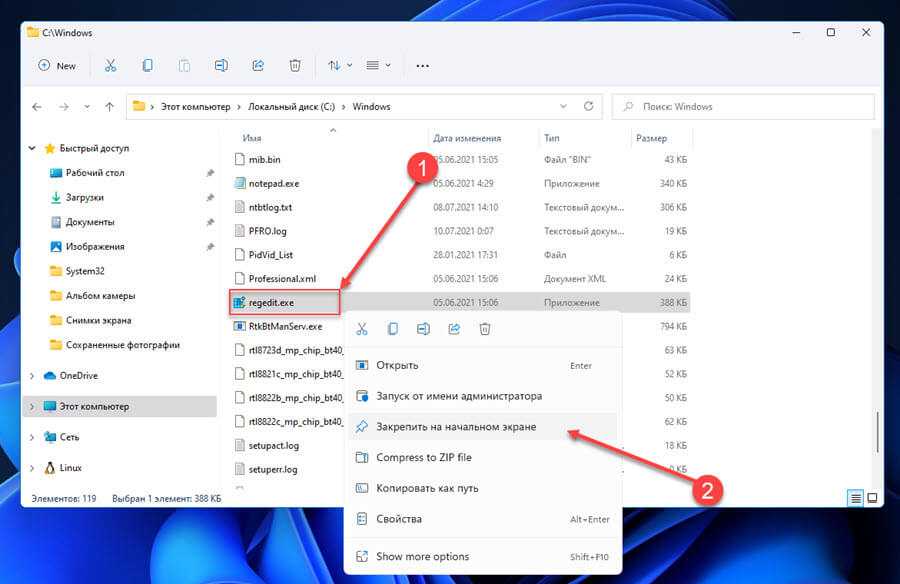Click the Delete trash icon in the top toolbar
This screenshot has height=584, width=900.
click(295, 66)
